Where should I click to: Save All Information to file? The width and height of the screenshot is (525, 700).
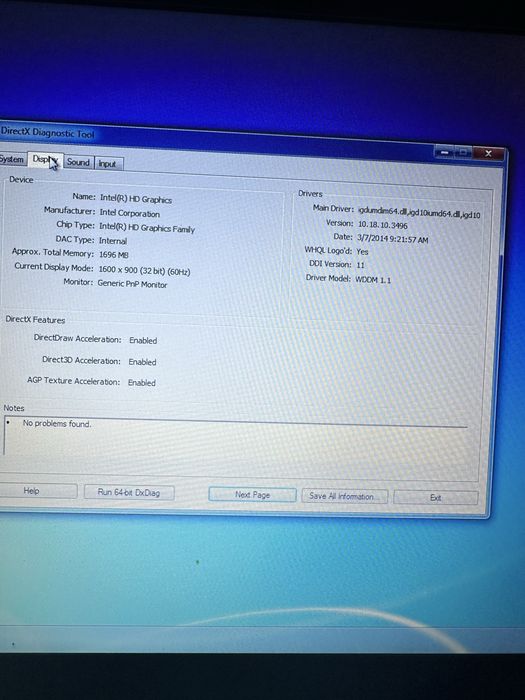coord(345,496)
